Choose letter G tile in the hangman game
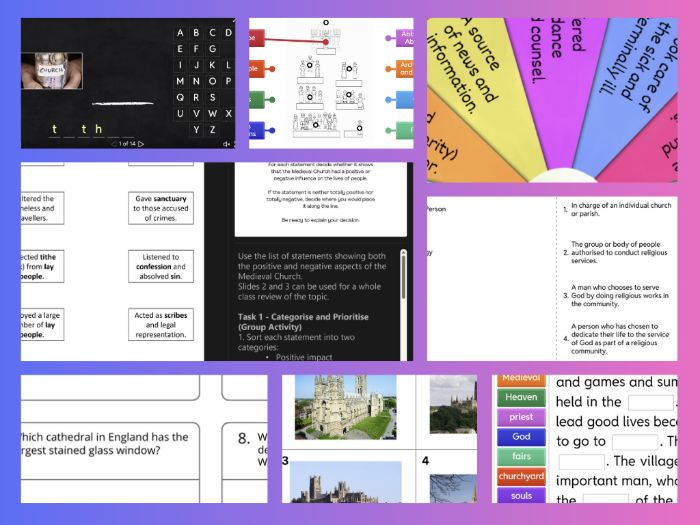The height and width of the screenshot is (525, 700). (212, 49)
